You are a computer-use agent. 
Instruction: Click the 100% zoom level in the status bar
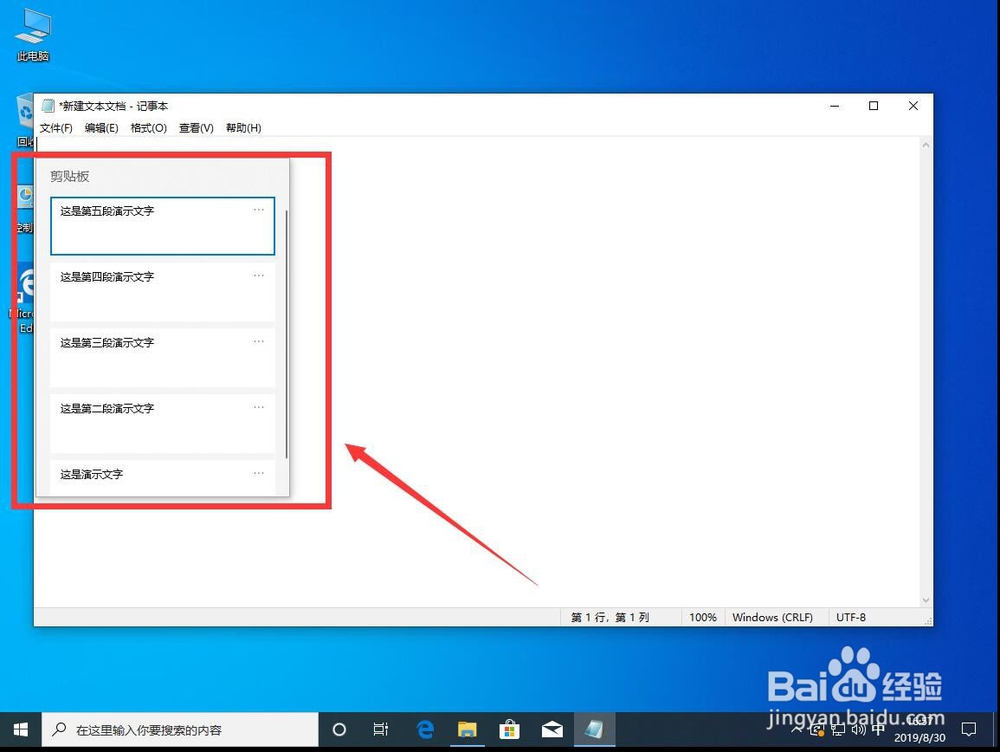pos(703,617)
